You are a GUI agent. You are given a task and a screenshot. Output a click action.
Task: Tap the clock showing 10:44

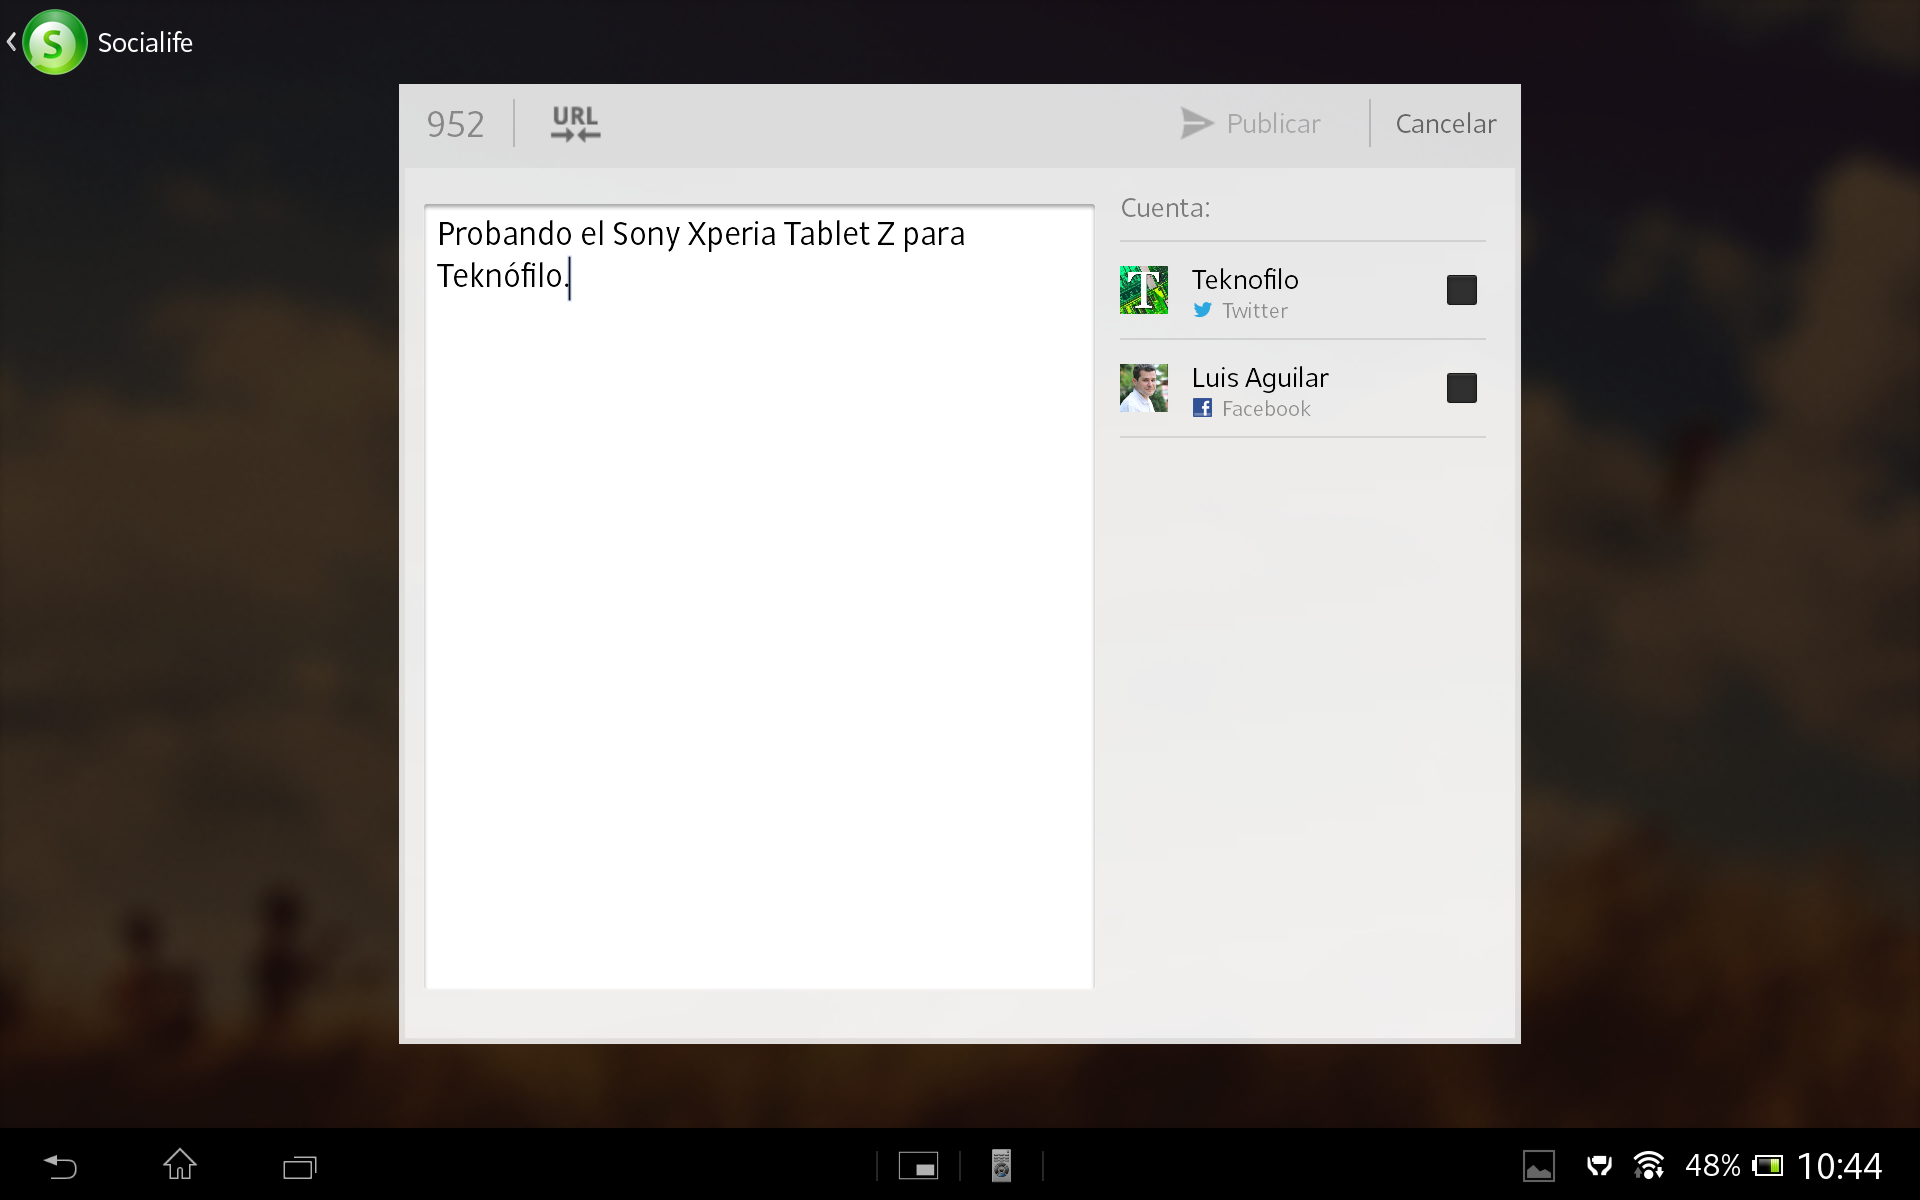point(1839,1166)
